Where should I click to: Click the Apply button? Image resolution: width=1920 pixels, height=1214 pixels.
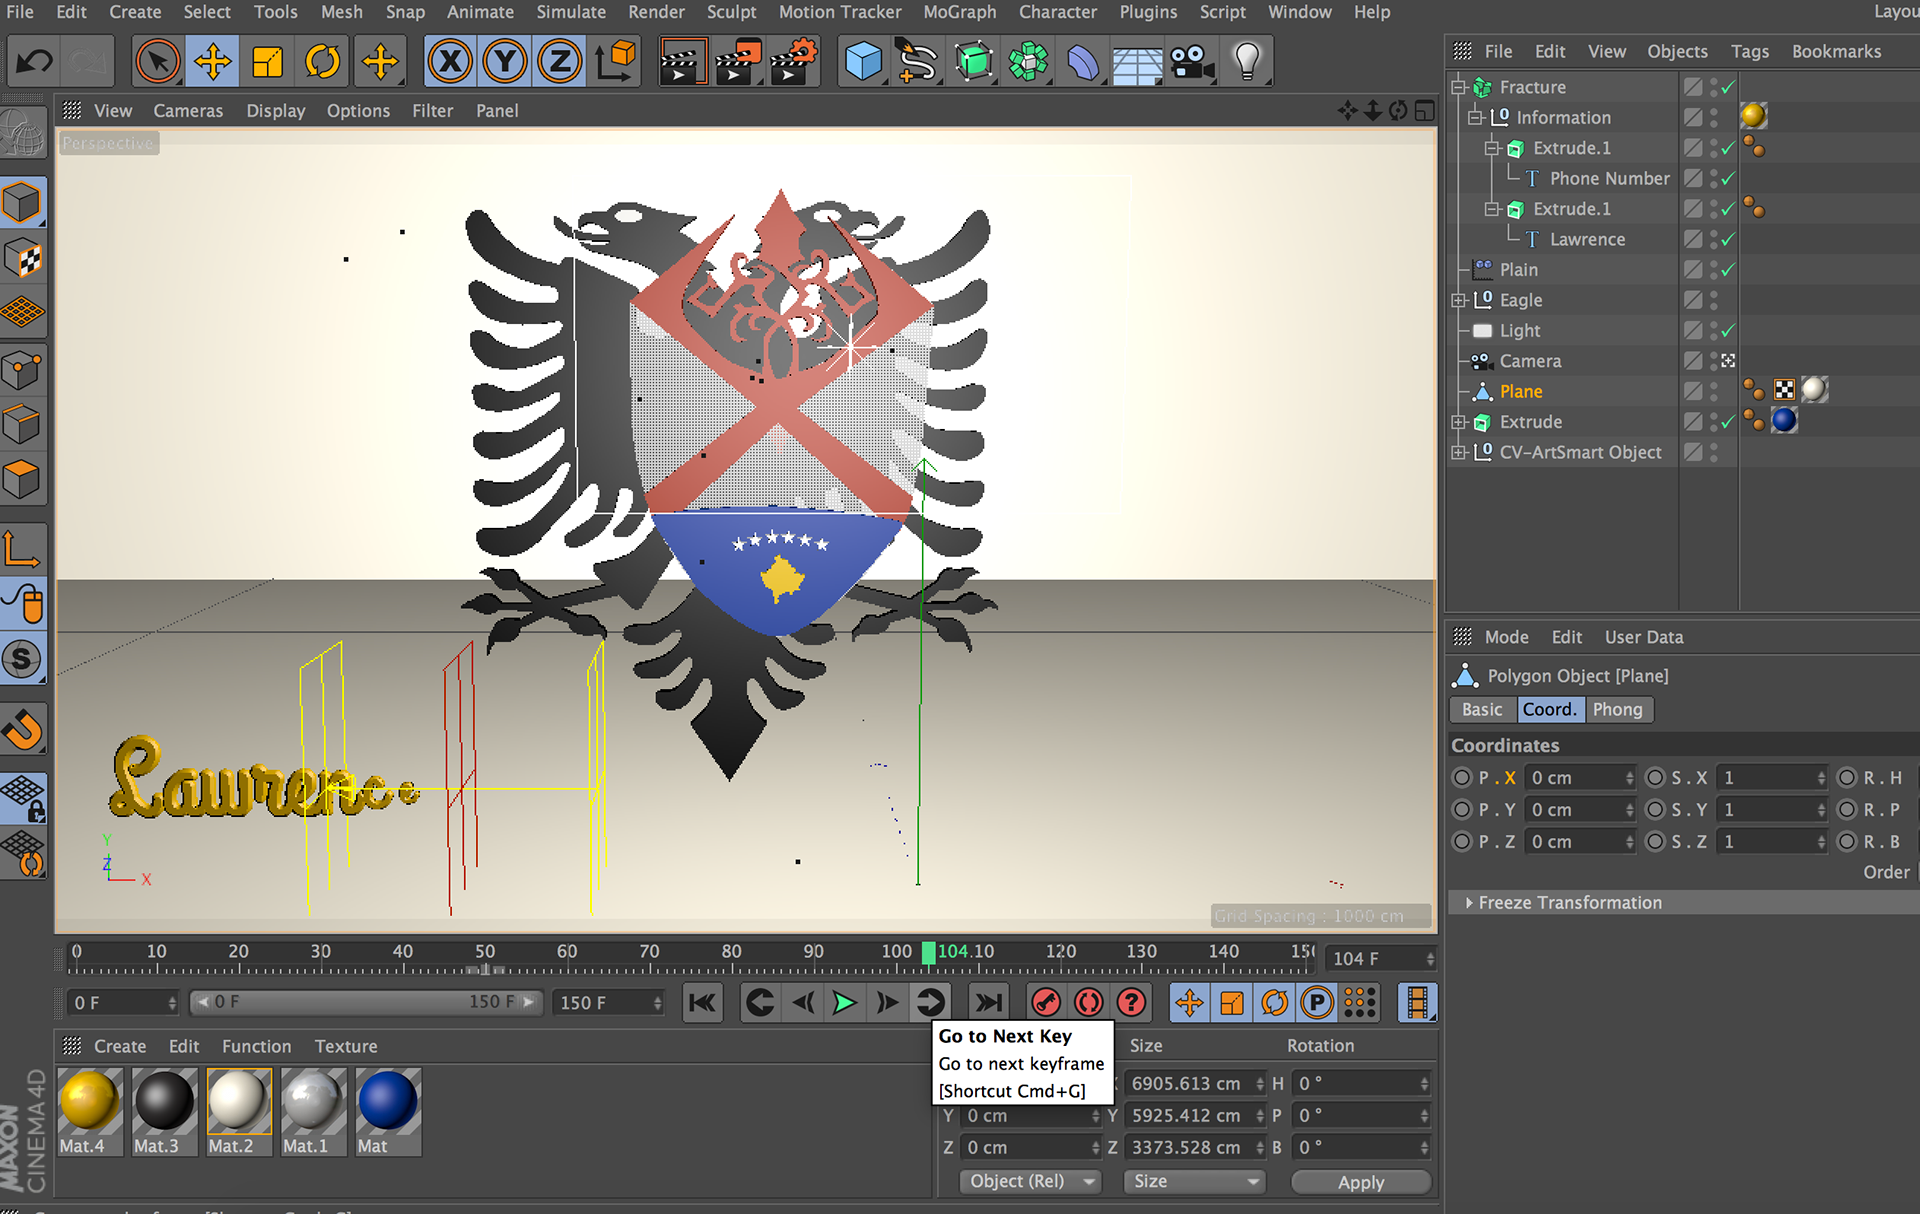pos(1360,1182)
